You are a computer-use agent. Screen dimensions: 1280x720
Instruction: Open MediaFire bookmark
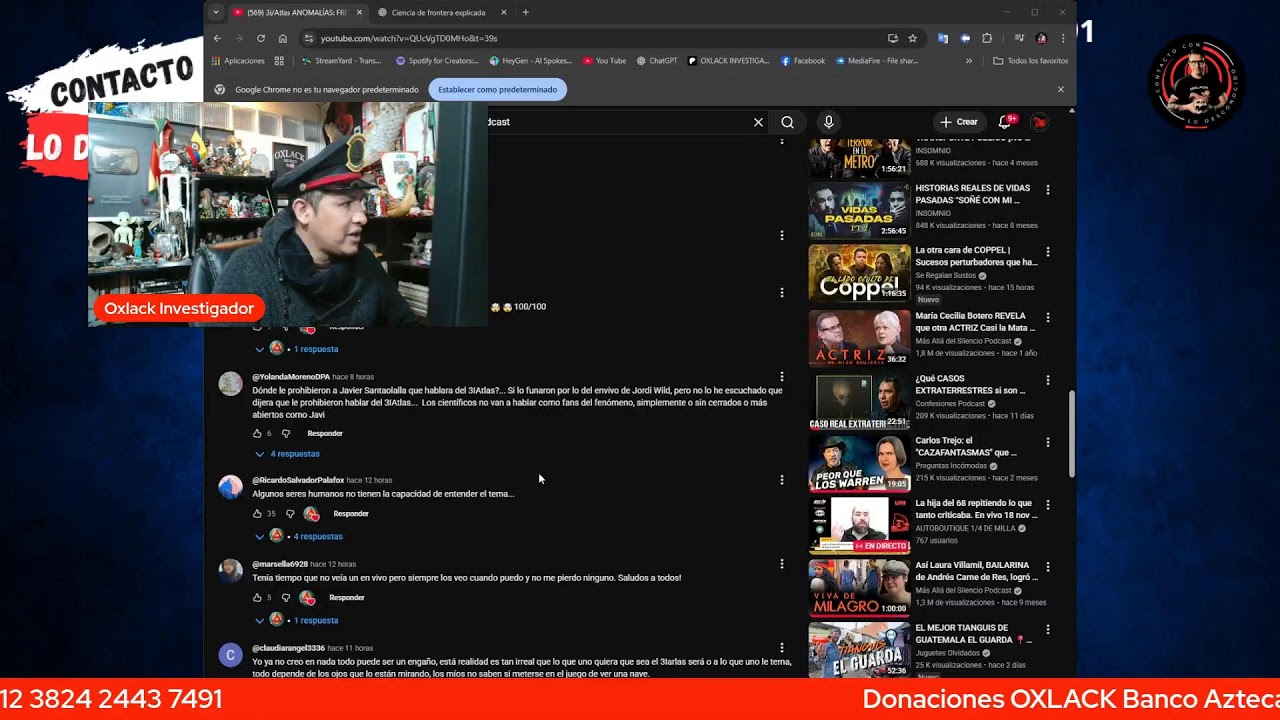(877, 61)
